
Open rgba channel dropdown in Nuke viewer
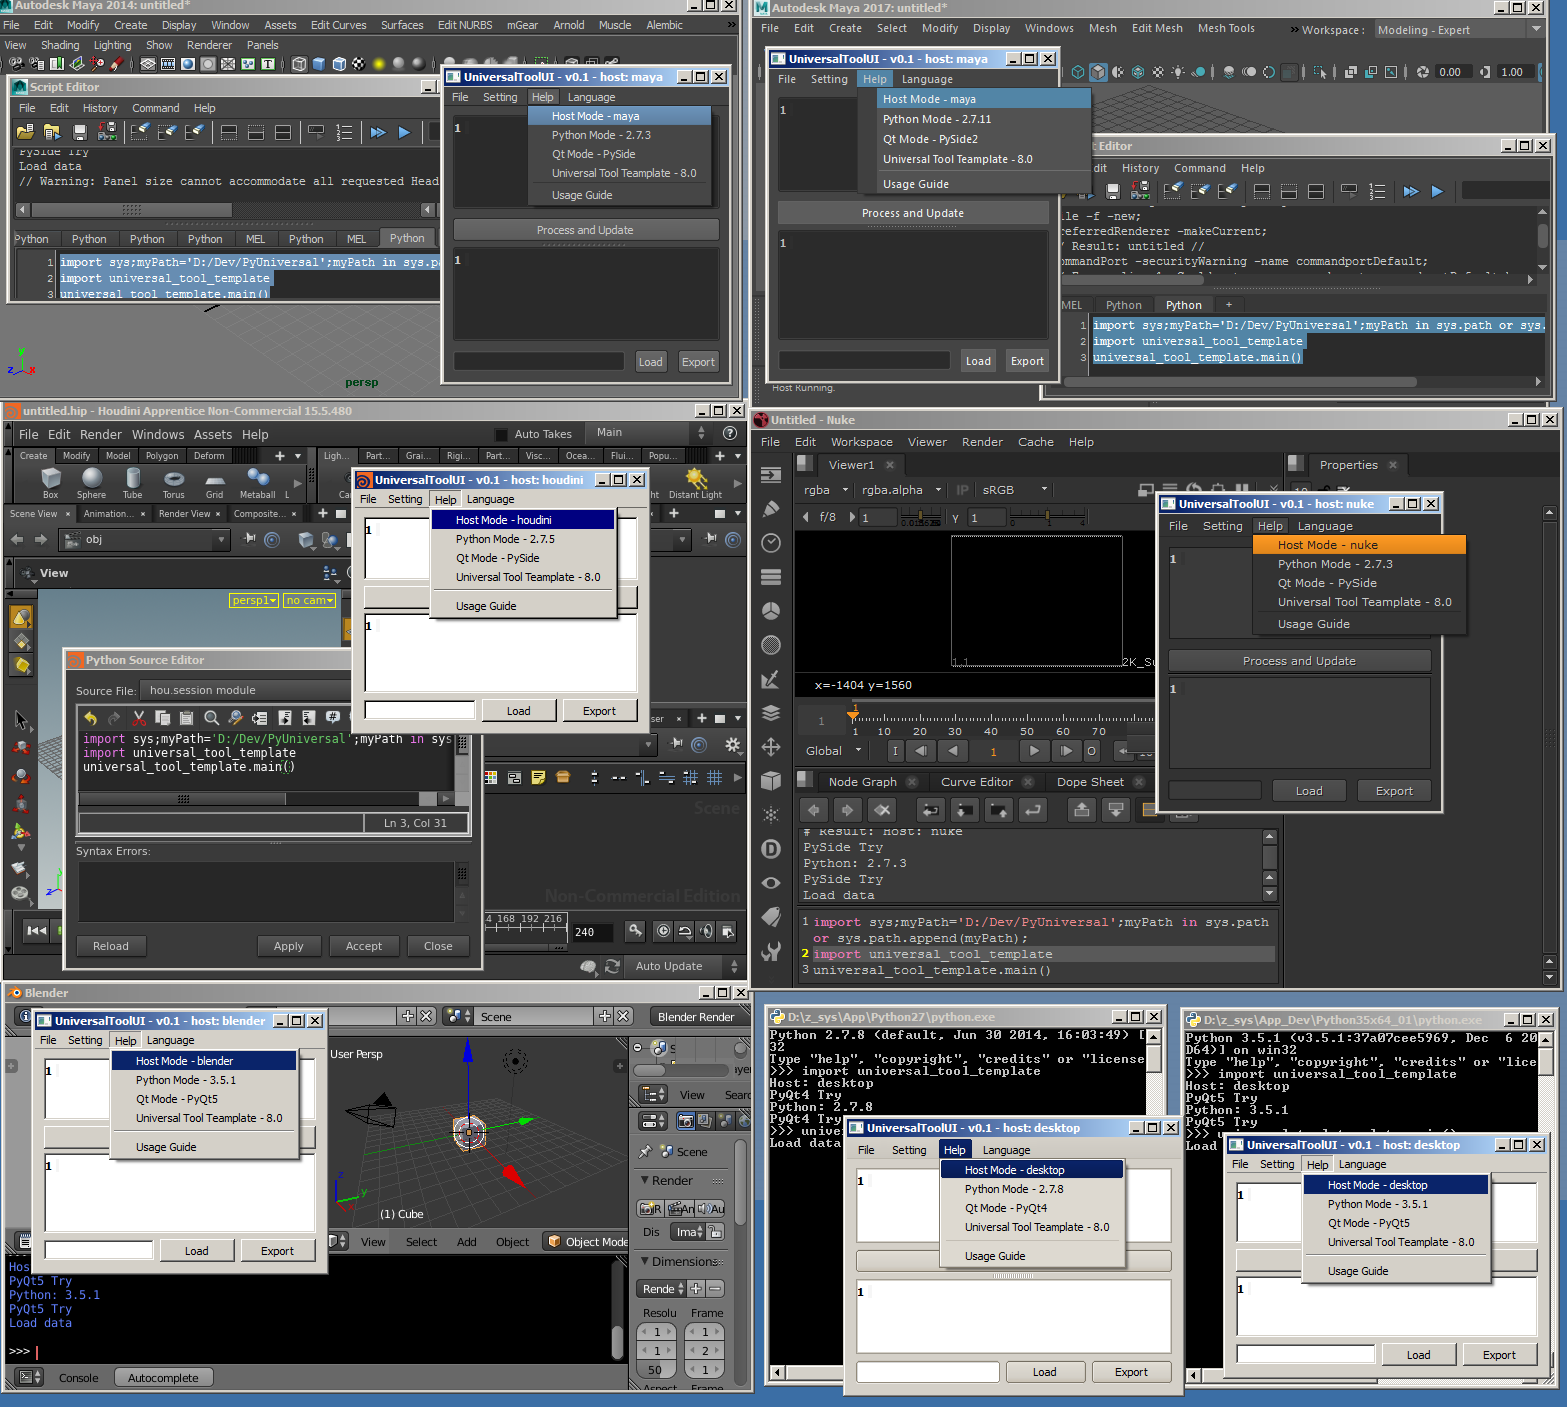[826, 490]
